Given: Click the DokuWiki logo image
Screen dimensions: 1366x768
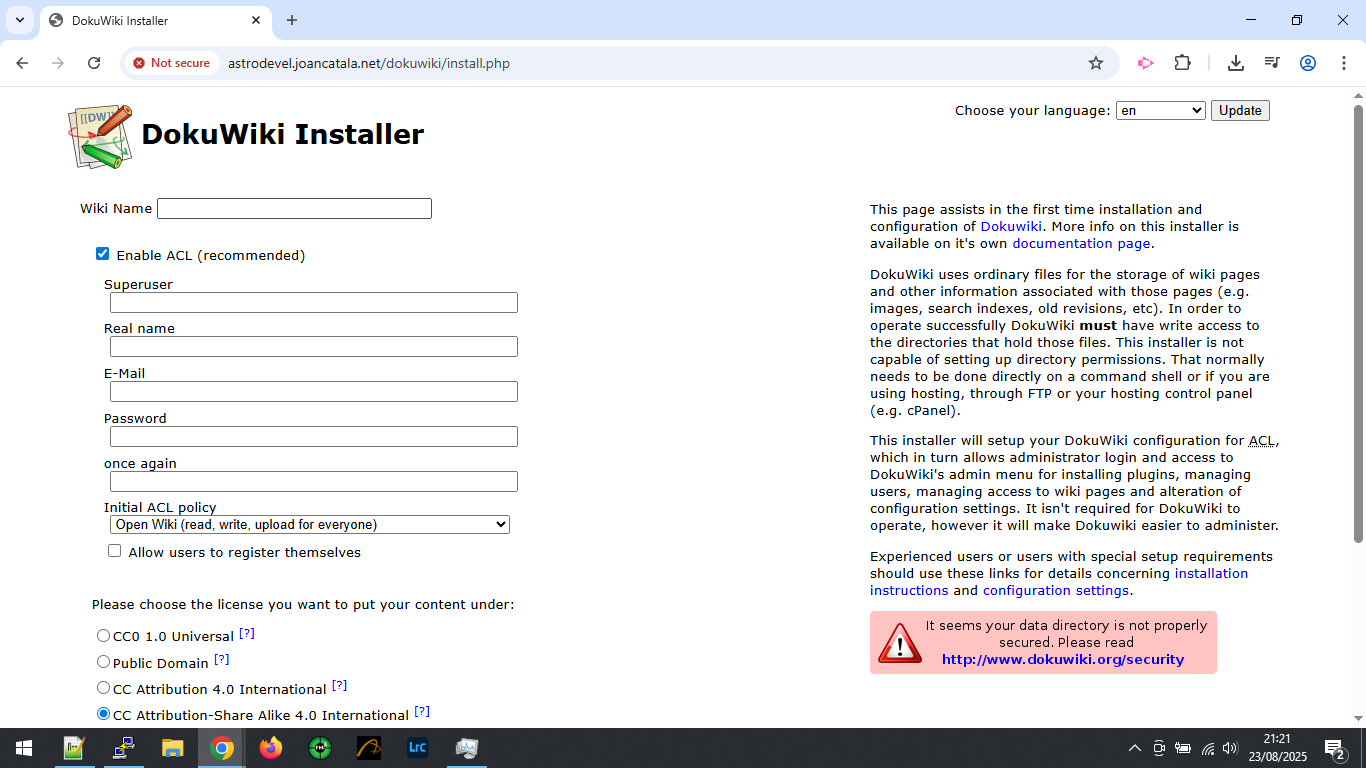Looking at the screenshot, I should pos(101,136).
